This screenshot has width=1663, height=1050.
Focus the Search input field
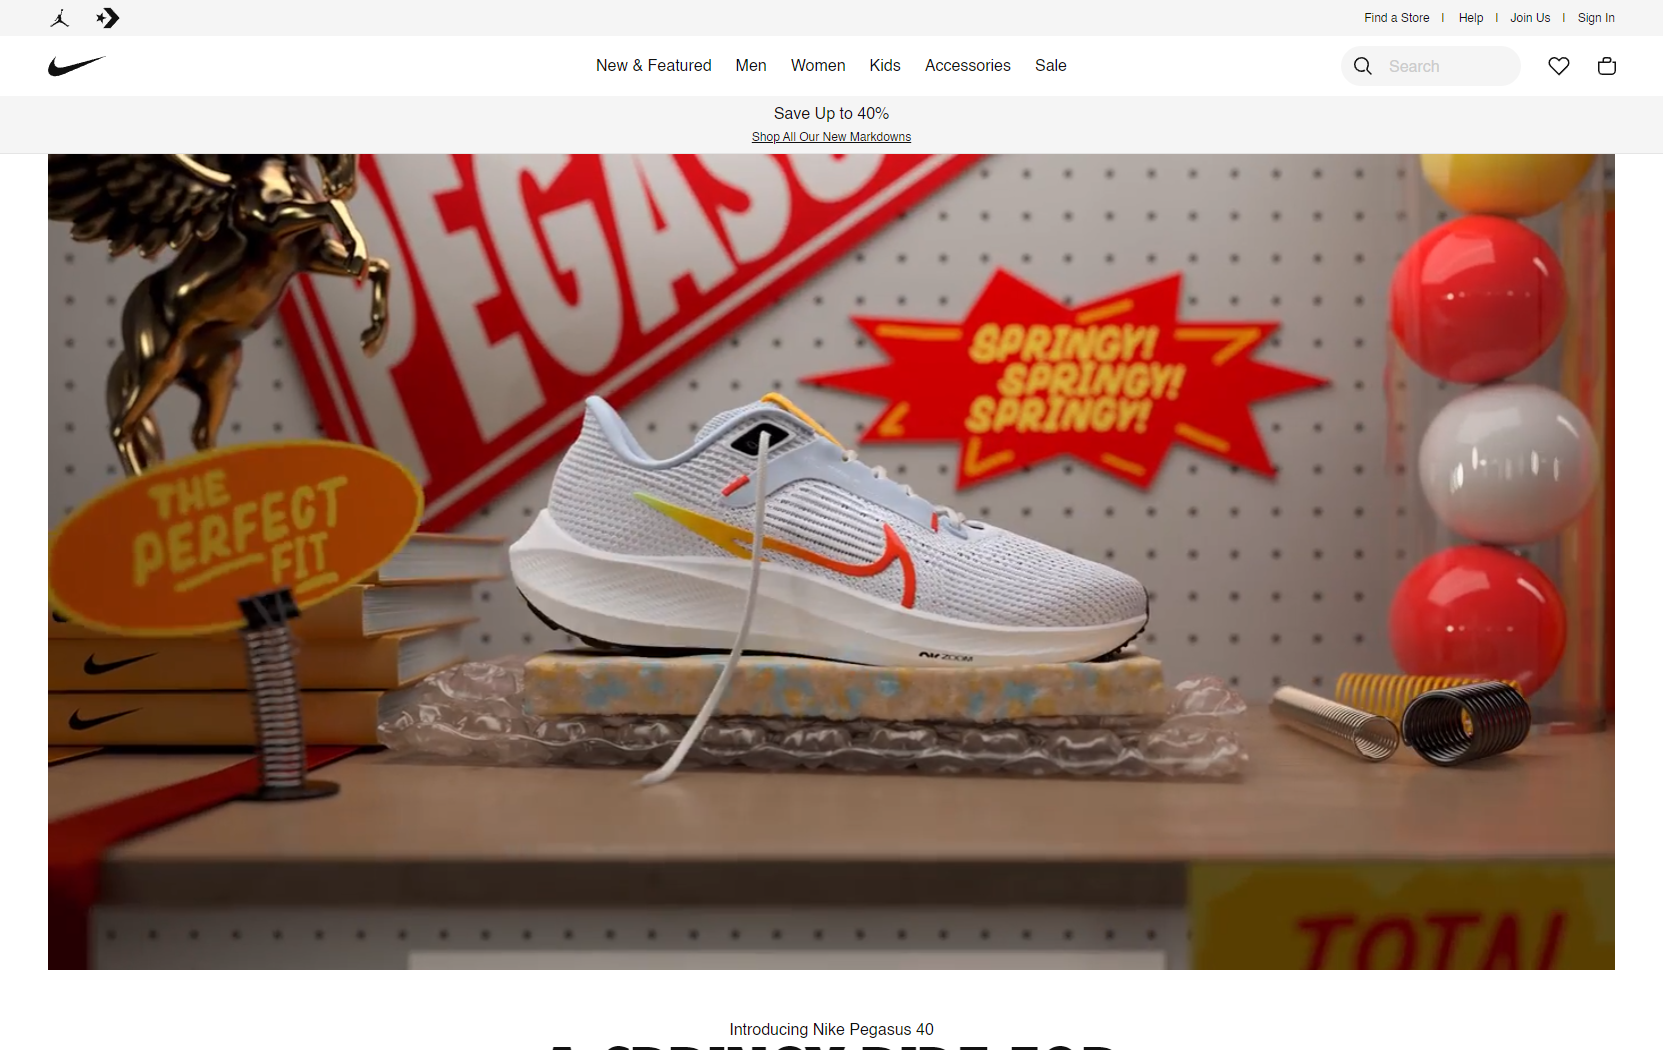[1448, 66]
